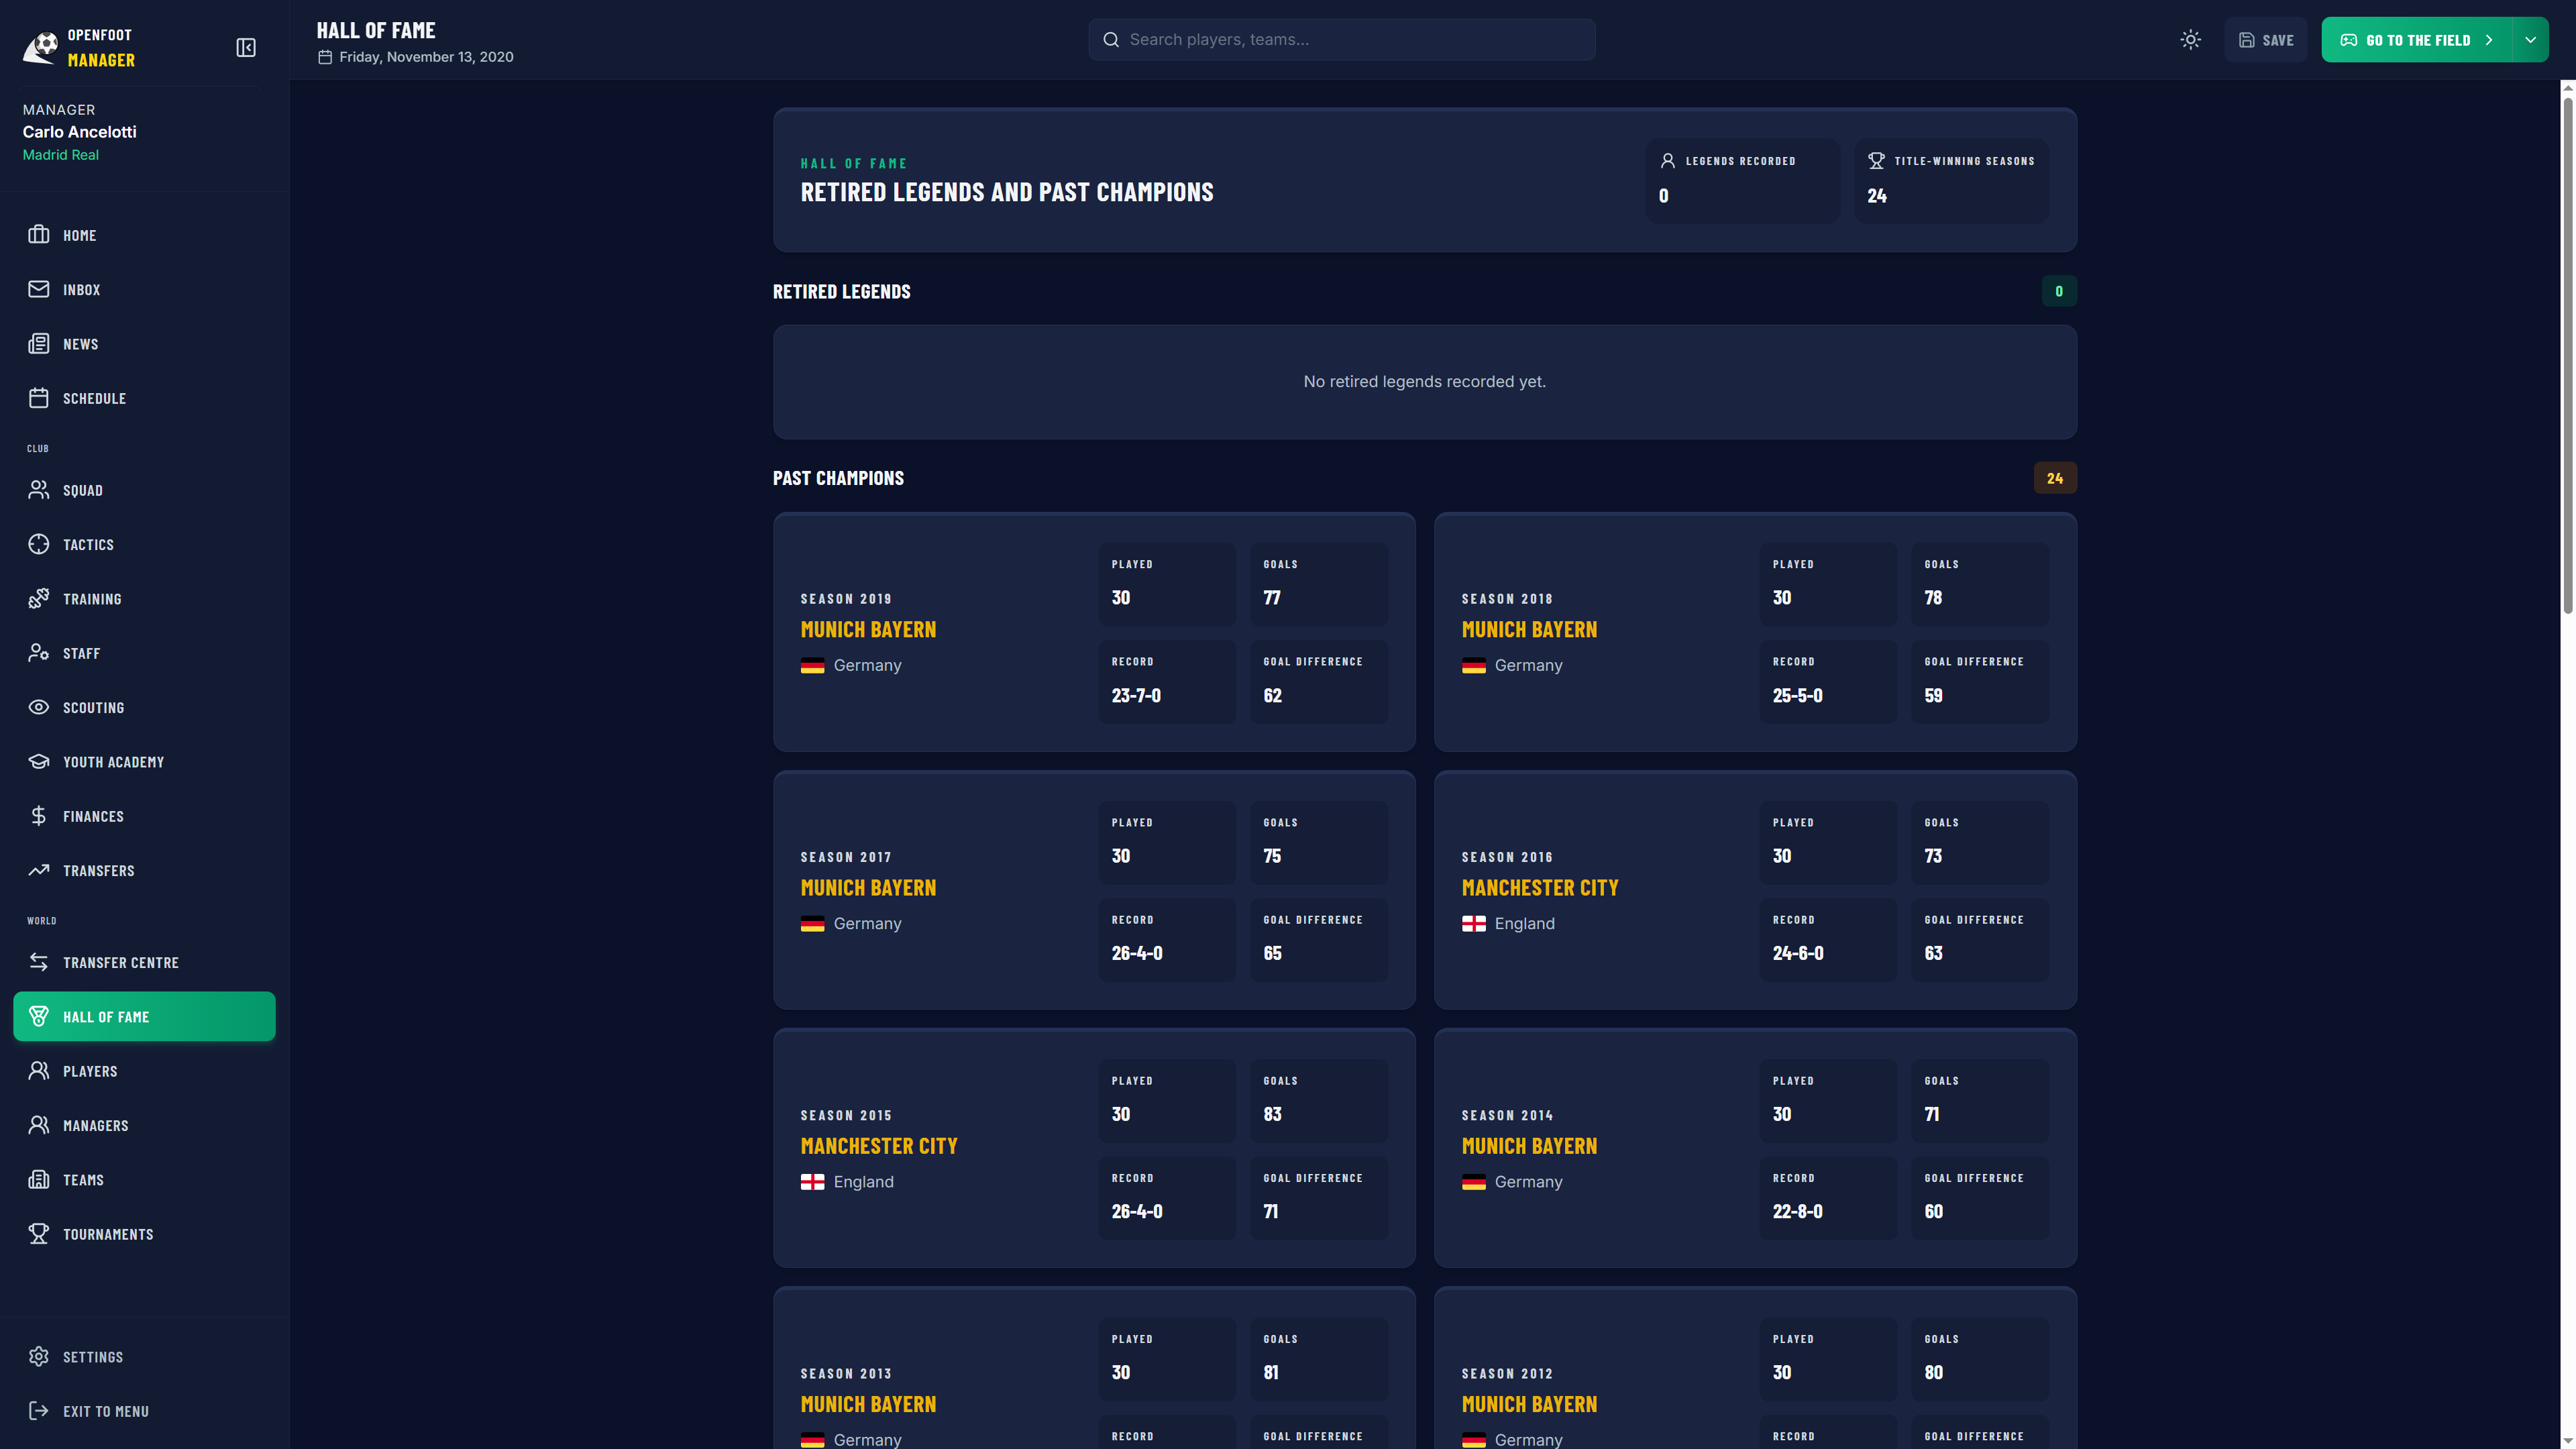Click the Finances dollar sign icon

[39, 816]
